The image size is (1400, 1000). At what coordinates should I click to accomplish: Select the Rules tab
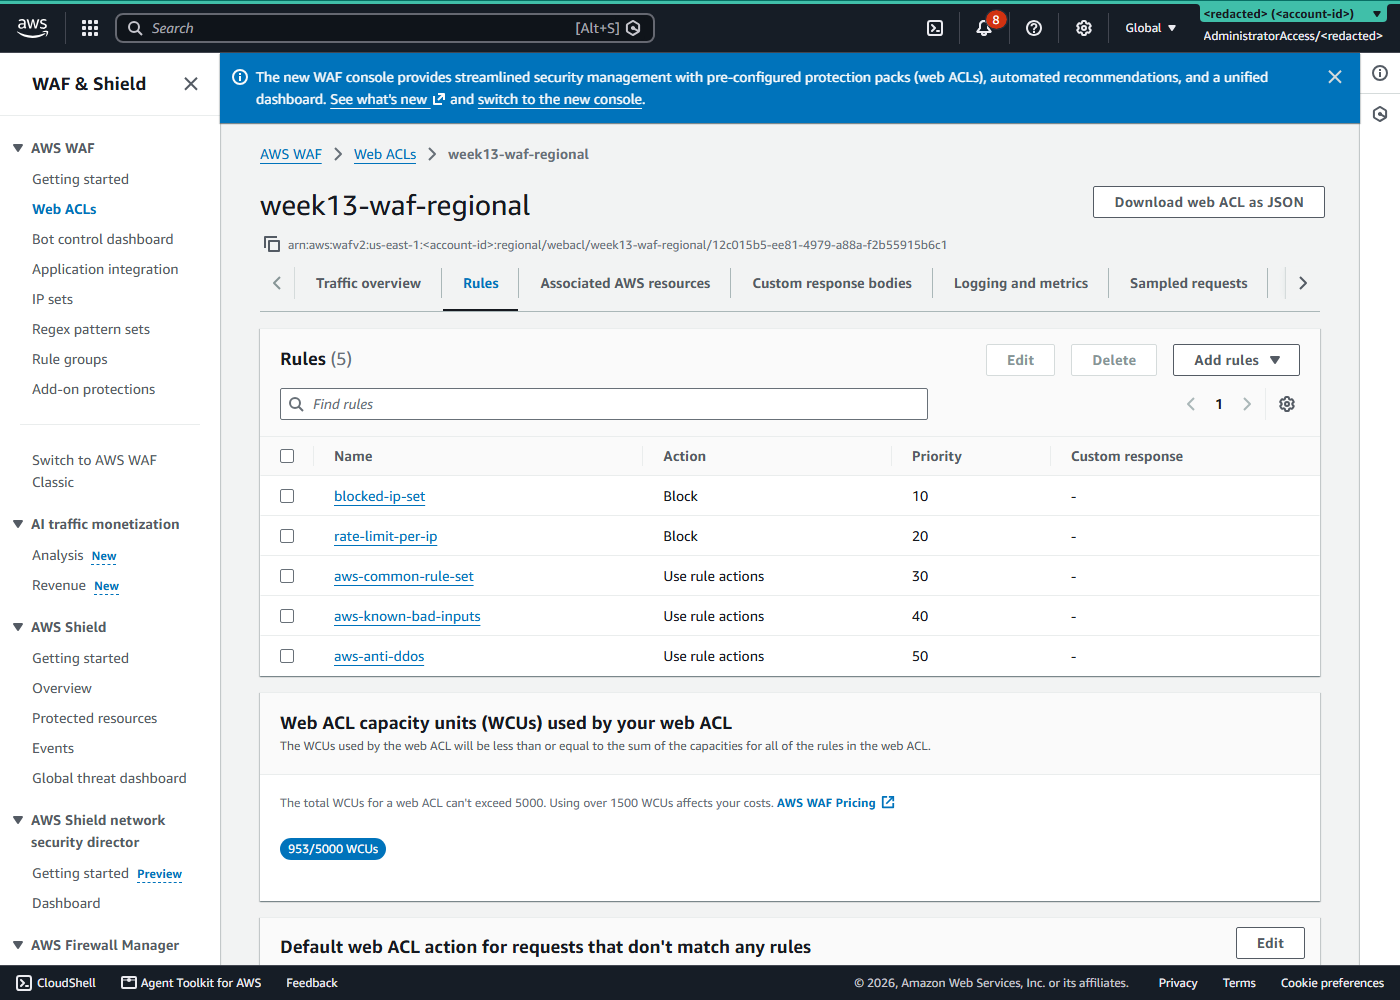pos(481,283)
